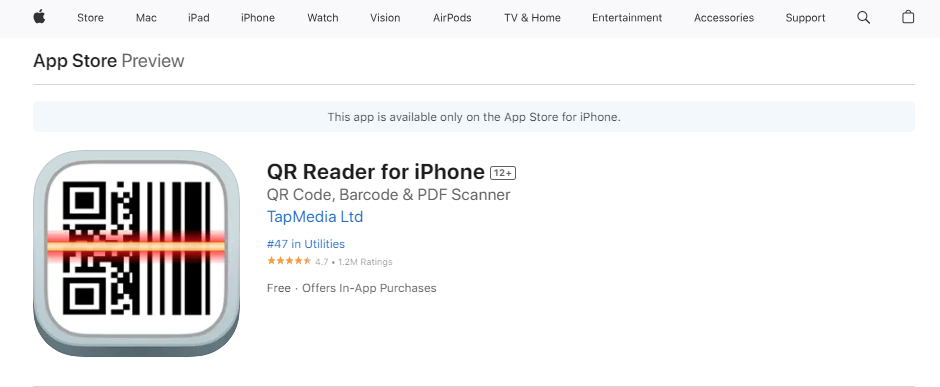Viewport: 940px width, 387px height.
Task: Click the QR Code, Barcode & PDF Scanner subtitle
Action: click(x=388, y=195)
